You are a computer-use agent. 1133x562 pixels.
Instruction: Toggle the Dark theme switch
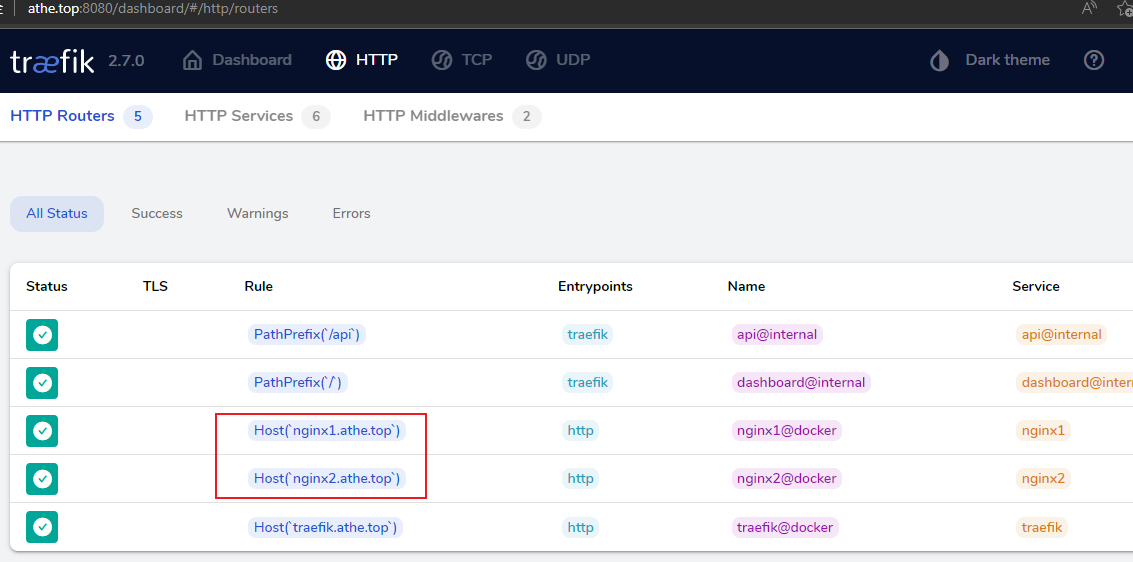coord(990,60)
